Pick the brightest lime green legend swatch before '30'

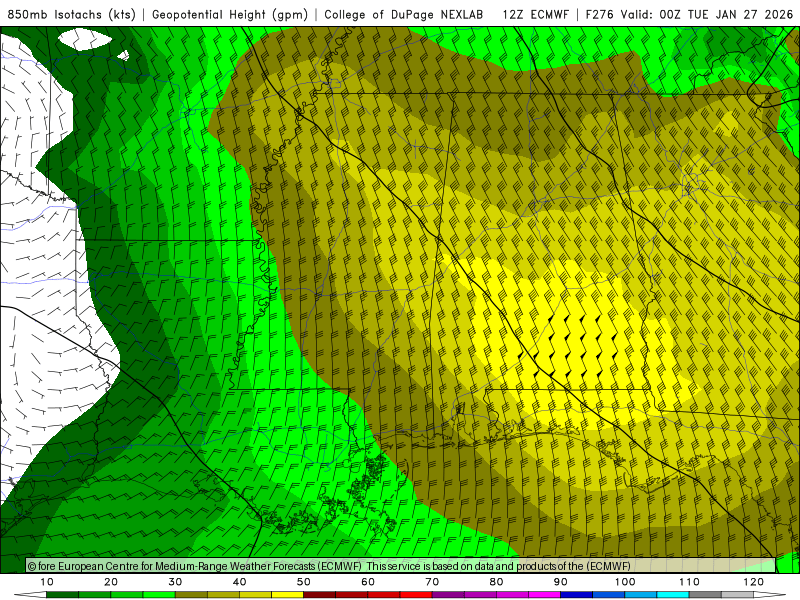pyautogui.click(x=159, y=595)
